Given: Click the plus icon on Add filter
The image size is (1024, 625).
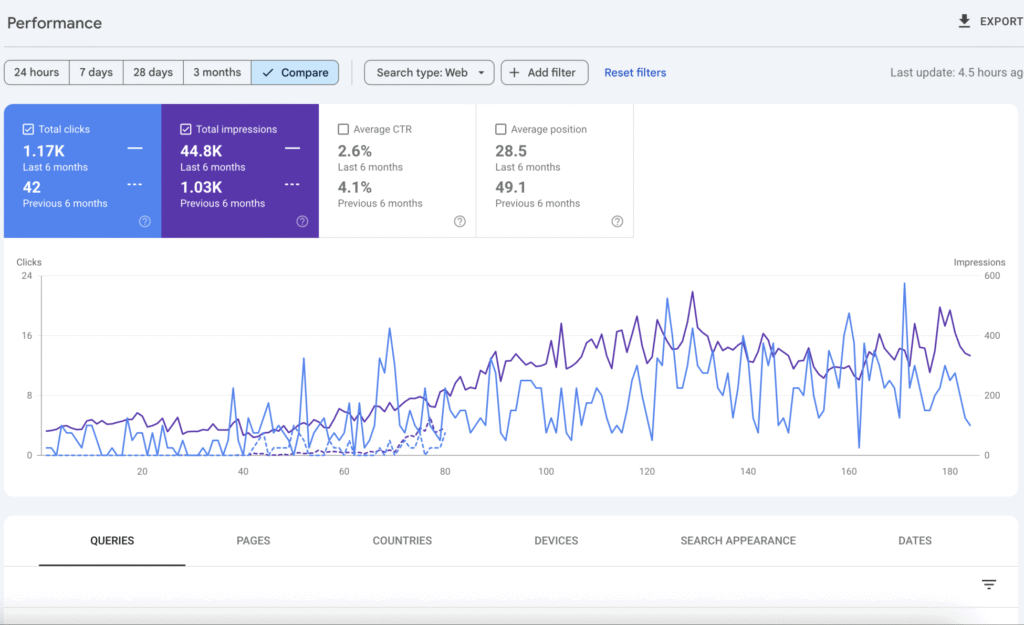Looking at the screenshot, I should (x=514, y=73).
